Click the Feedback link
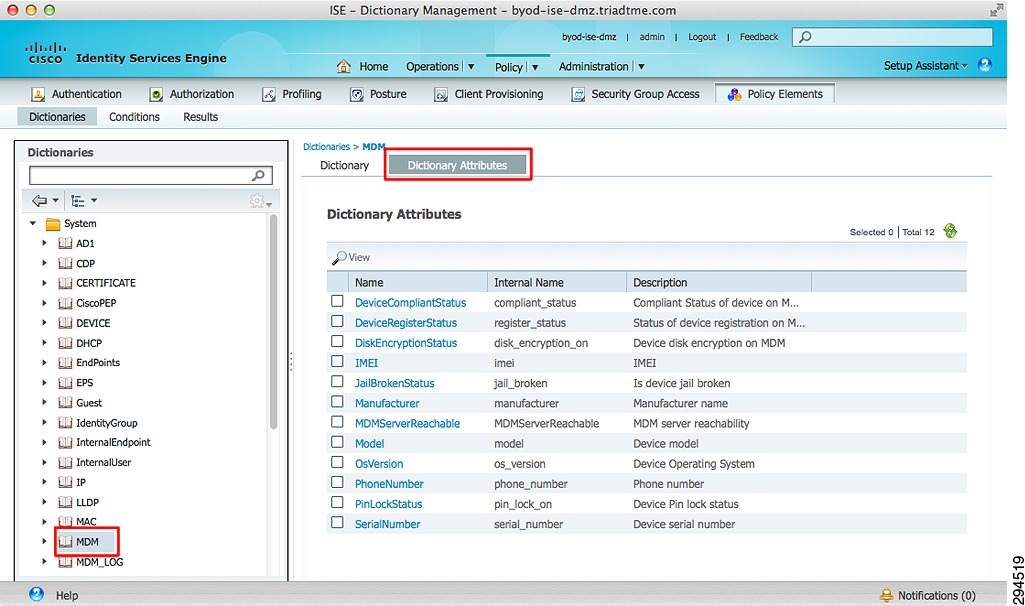Image resolution: width=1025 pixels, height=606 pixels. (759, 37)
